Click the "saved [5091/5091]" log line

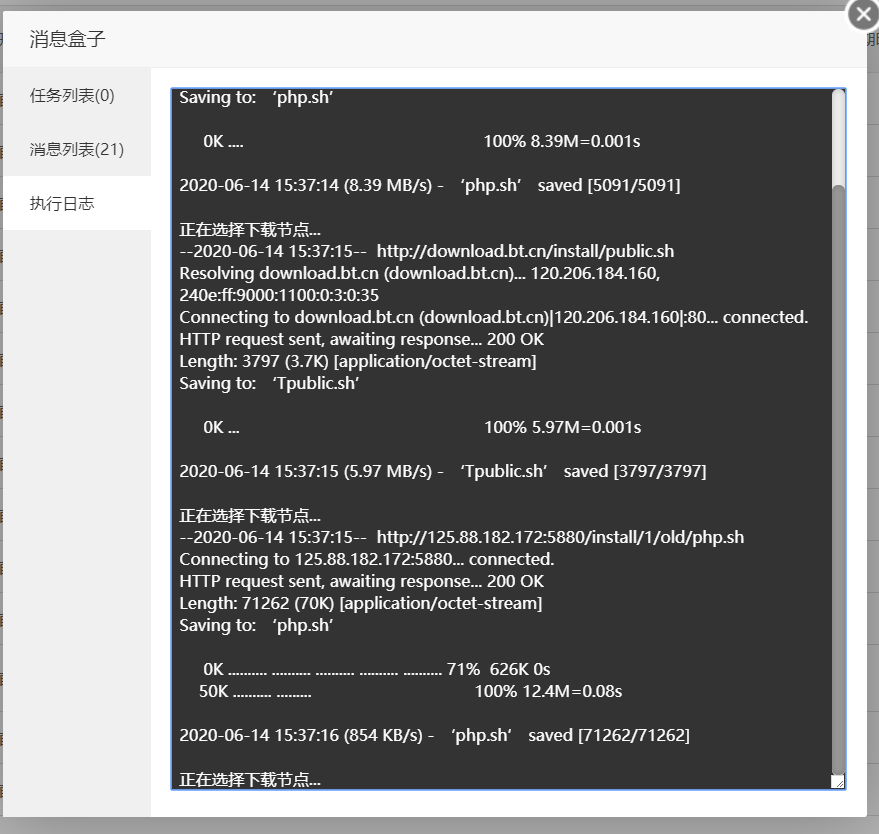point(429,185)
